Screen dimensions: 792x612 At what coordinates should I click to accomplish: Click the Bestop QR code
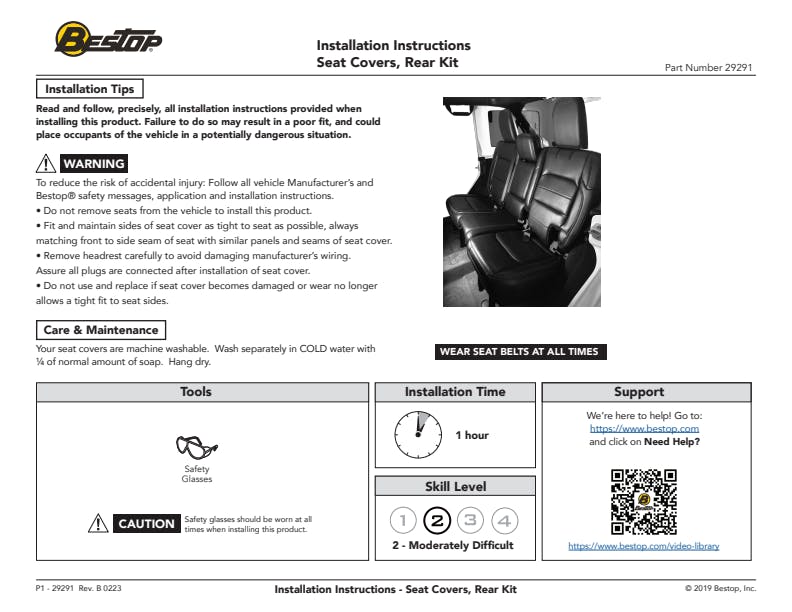point(644,502)
